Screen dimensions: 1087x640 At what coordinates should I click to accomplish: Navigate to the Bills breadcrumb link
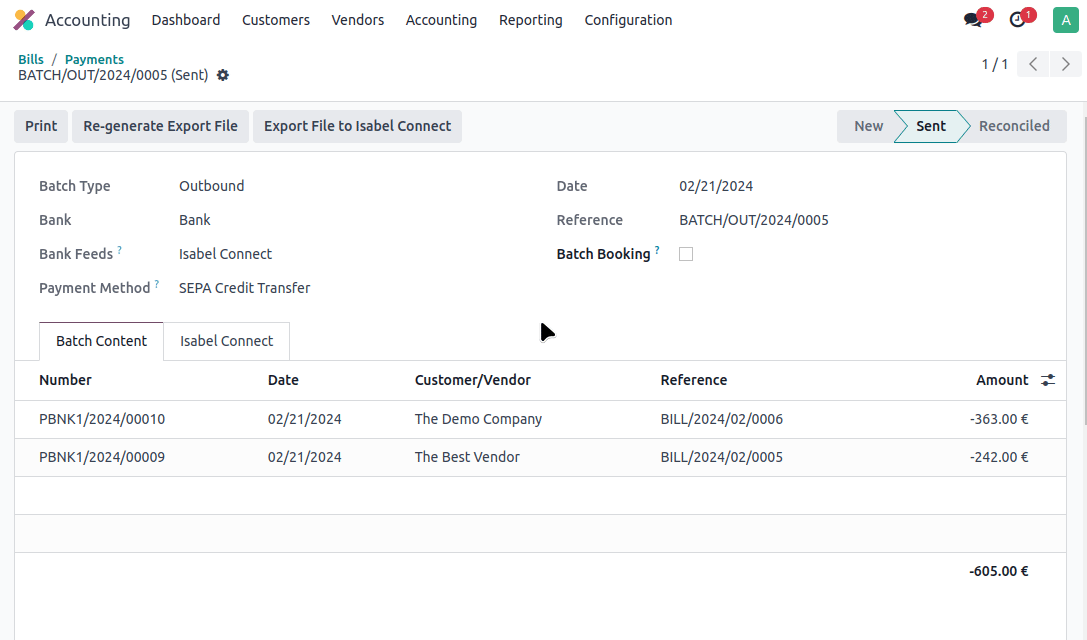click(31, 59)
